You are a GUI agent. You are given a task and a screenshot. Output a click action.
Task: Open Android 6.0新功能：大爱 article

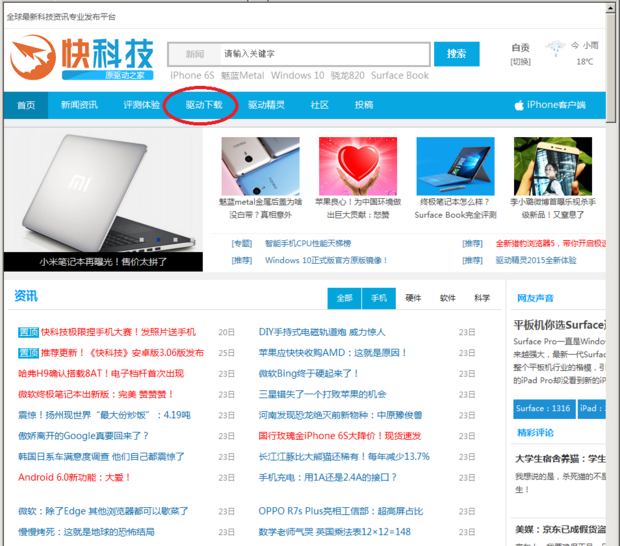coord(74,478)
